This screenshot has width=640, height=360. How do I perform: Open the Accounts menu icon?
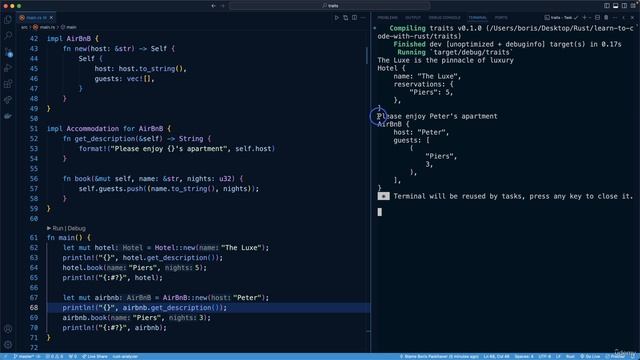(x=8, y=329)
